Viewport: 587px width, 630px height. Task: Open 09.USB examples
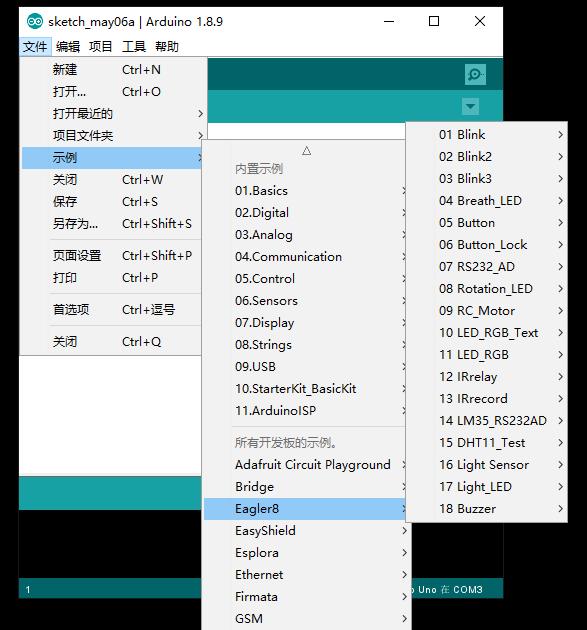click(x=305, y=367)
